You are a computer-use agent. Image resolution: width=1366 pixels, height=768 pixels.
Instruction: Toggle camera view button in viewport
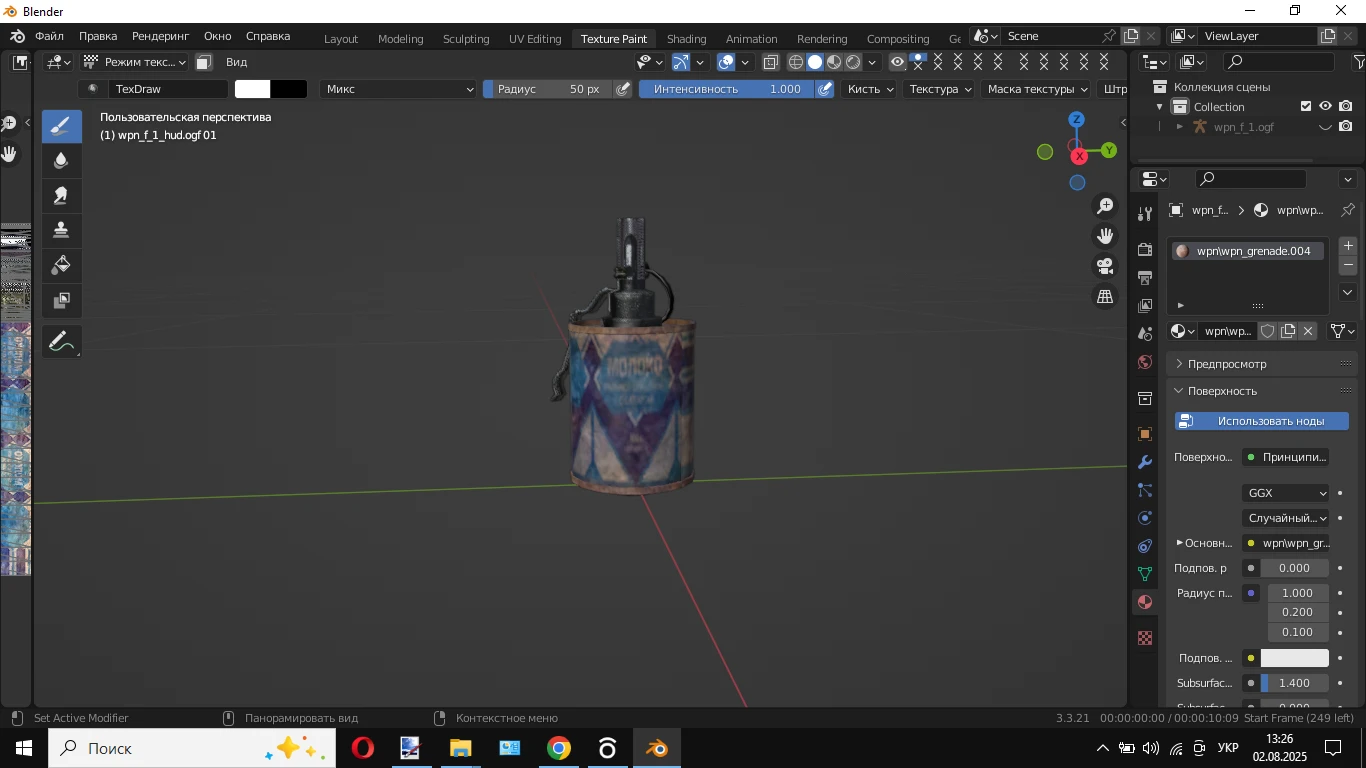coord(1105,267)
